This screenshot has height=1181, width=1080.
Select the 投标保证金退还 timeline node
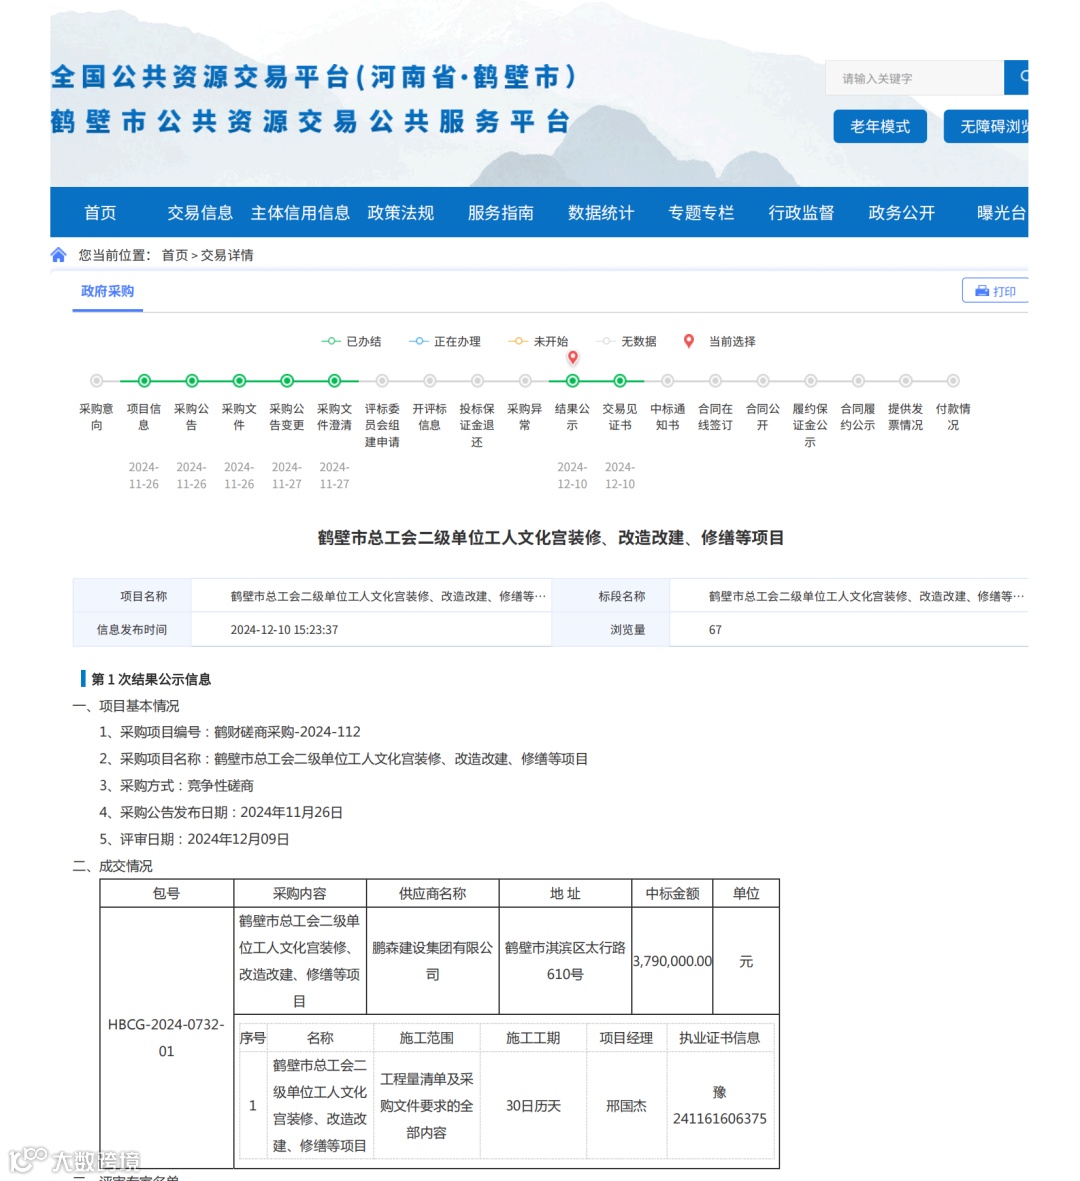pos(477,381)
